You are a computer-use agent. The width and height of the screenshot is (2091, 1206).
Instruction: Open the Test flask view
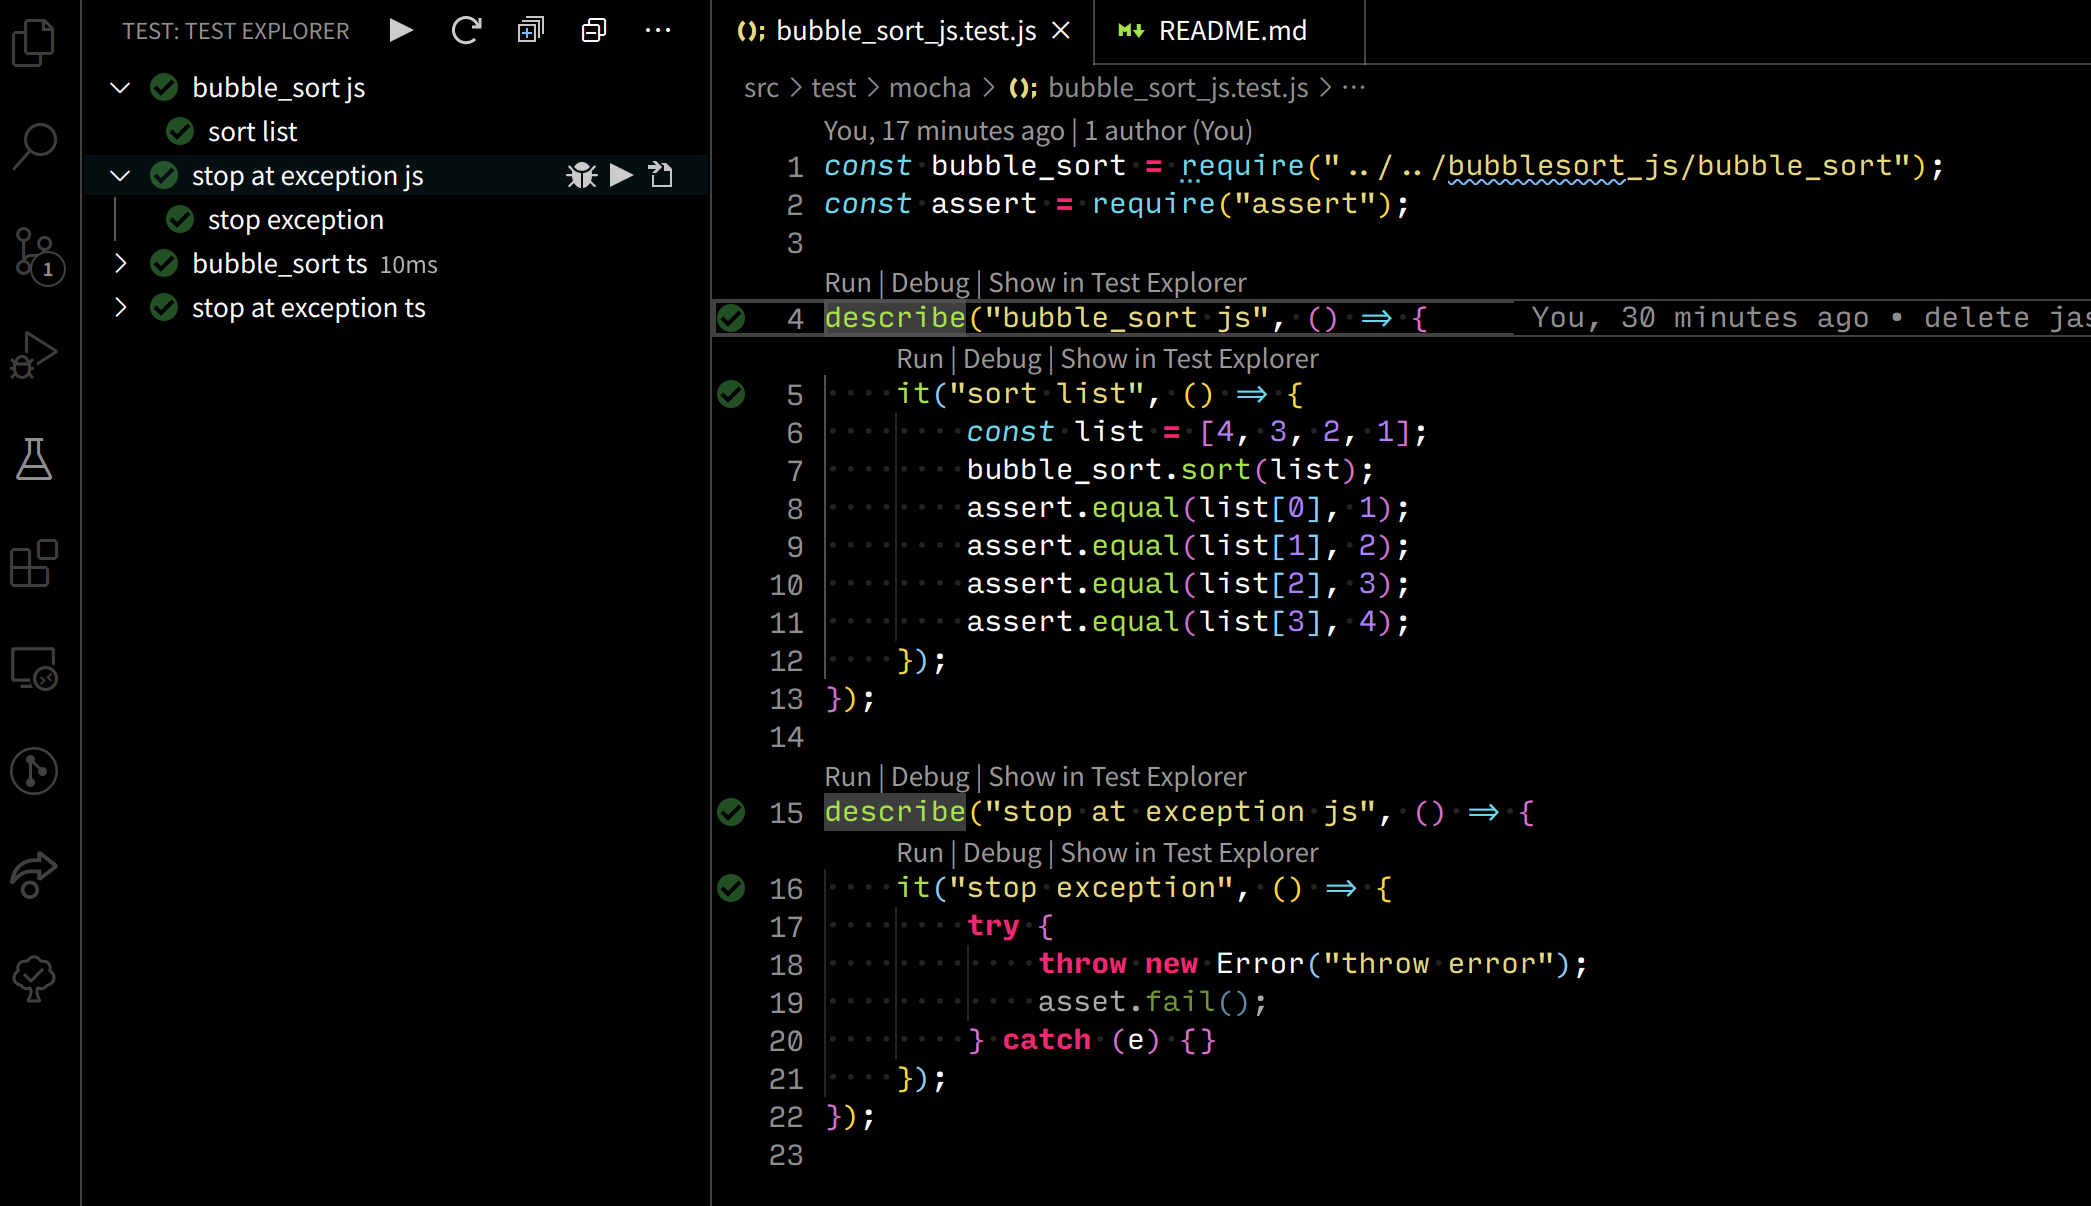tap(34, 460)
